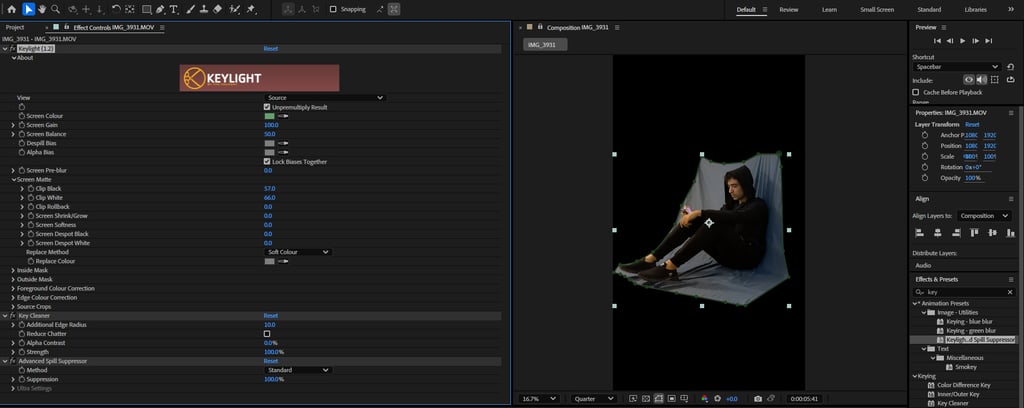Toggle Unpremultiply Result checkbox

click(266, 107)
